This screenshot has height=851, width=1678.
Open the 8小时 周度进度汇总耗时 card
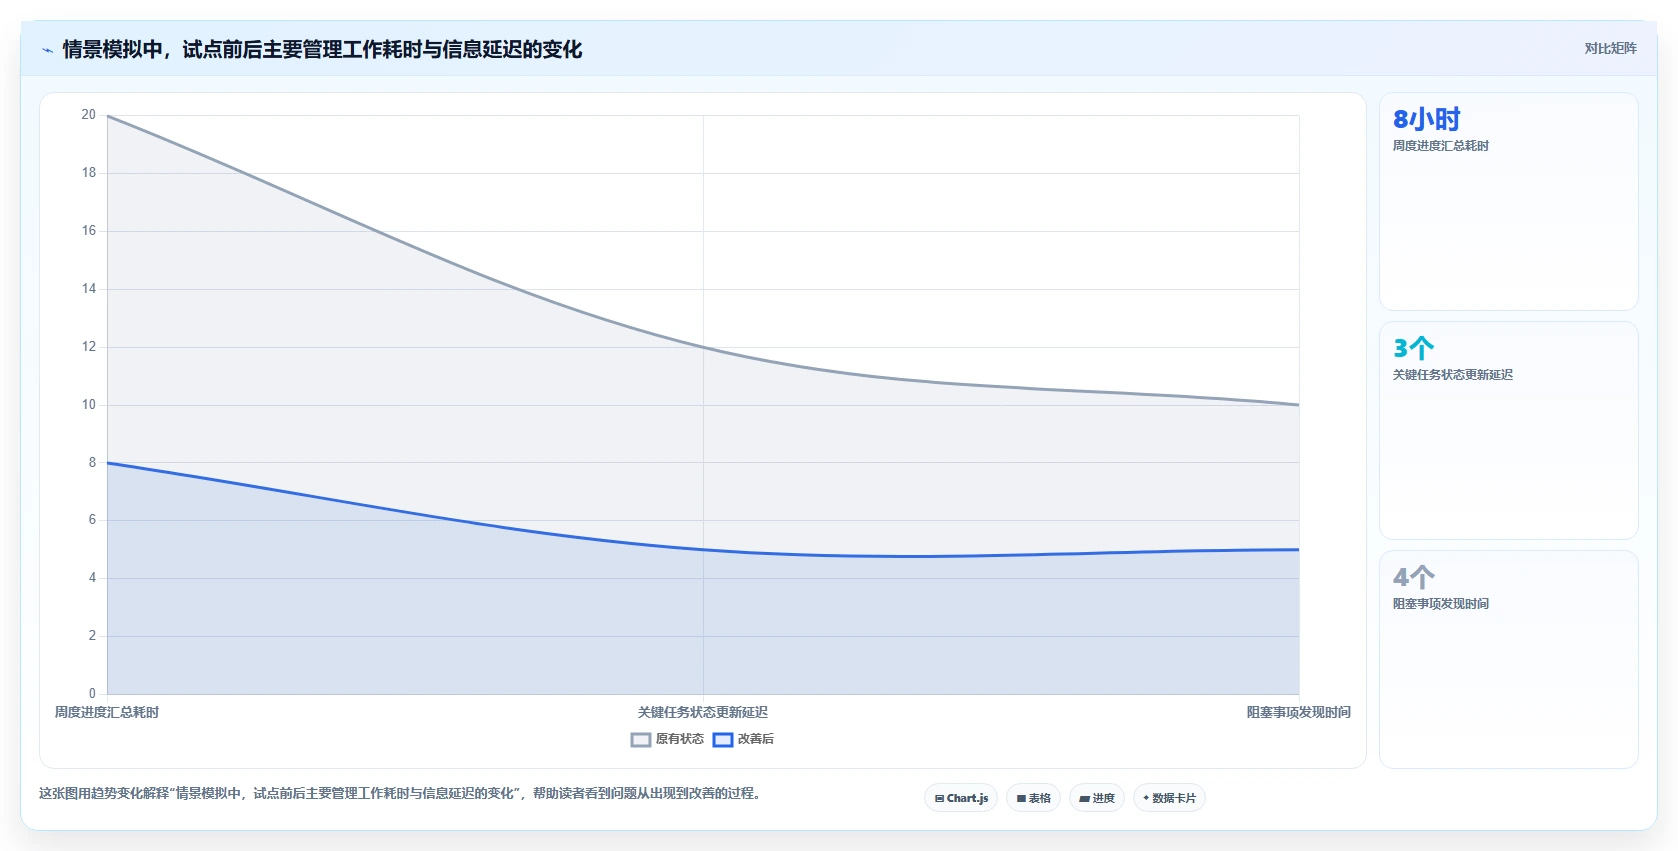coord(1508,202)
